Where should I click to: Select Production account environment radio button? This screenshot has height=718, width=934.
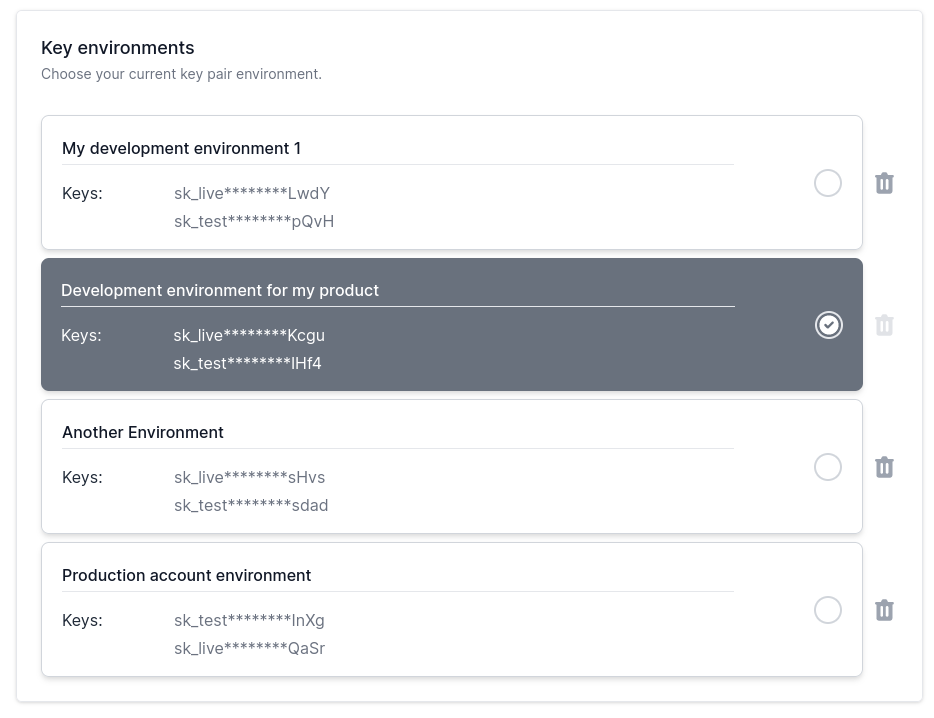(x=828, y=610)
